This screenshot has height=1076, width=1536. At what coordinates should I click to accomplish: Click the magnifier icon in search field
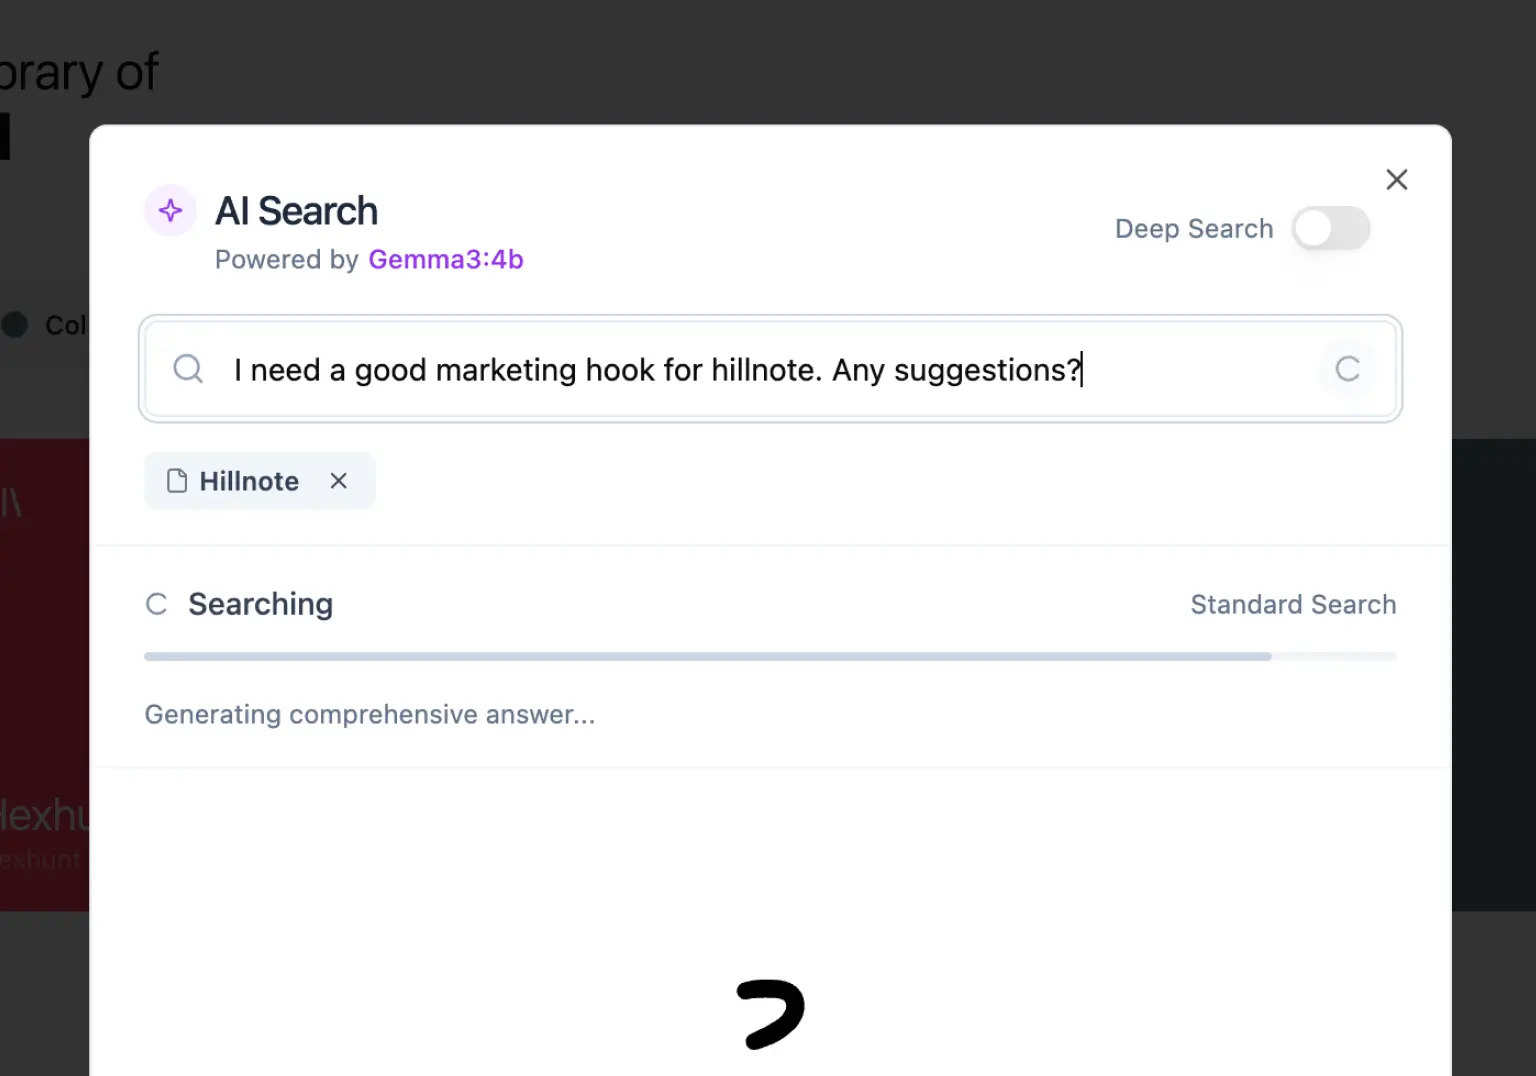[188, 369]
